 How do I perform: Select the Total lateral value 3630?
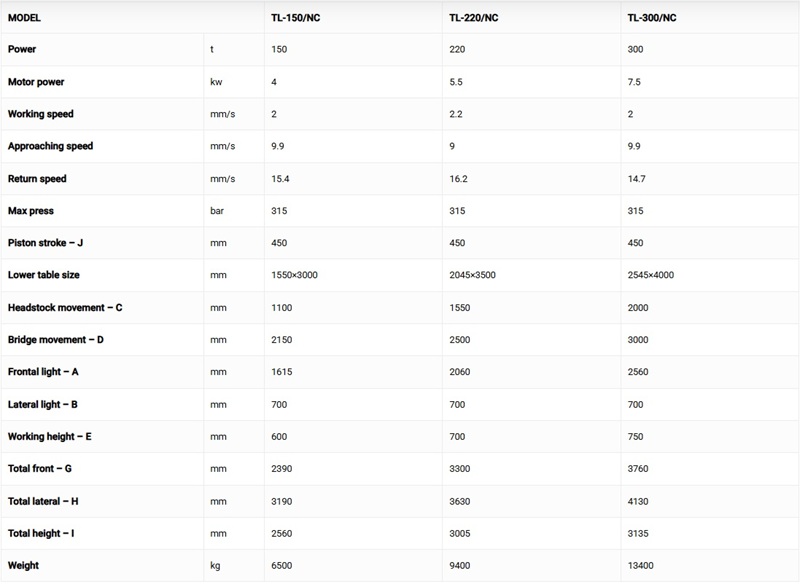click(x=461, y=502)
